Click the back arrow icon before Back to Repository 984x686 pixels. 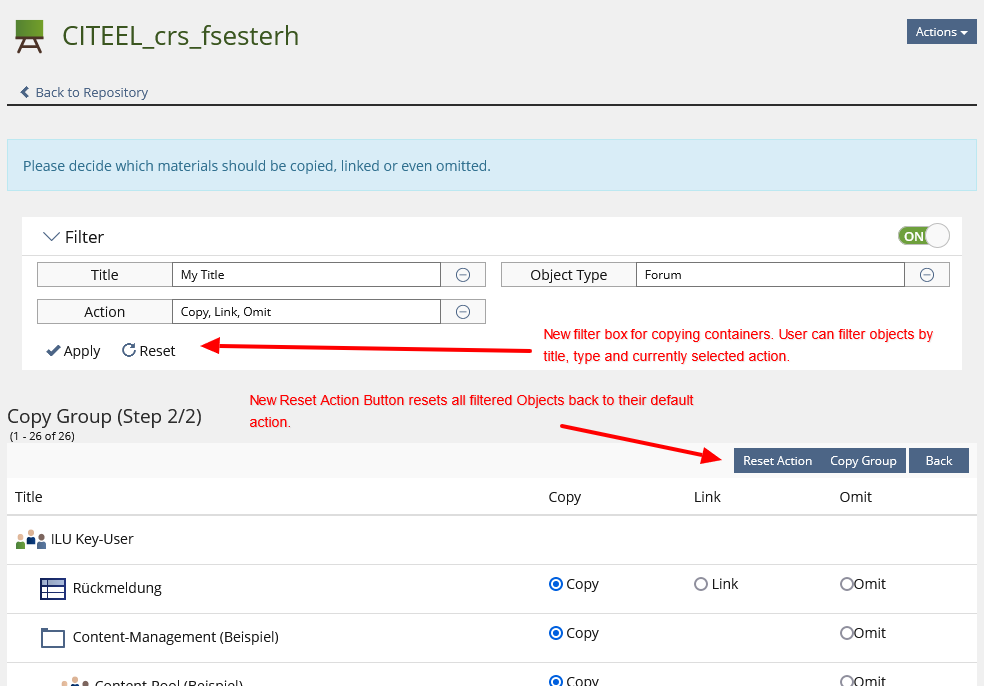(25, 92)
